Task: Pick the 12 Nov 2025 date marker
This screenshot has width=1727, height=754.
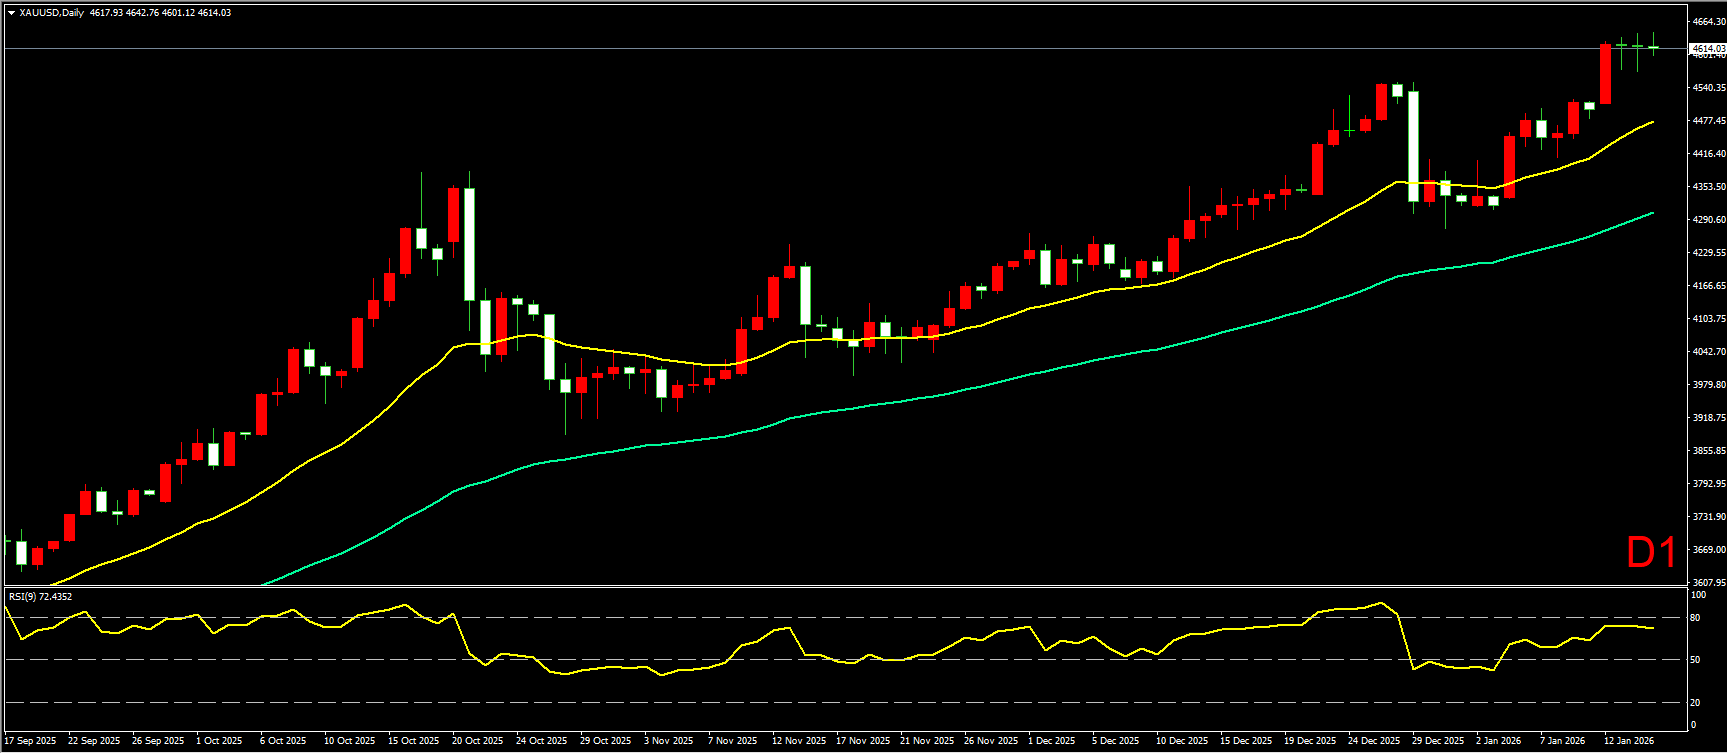Action: 798,741
